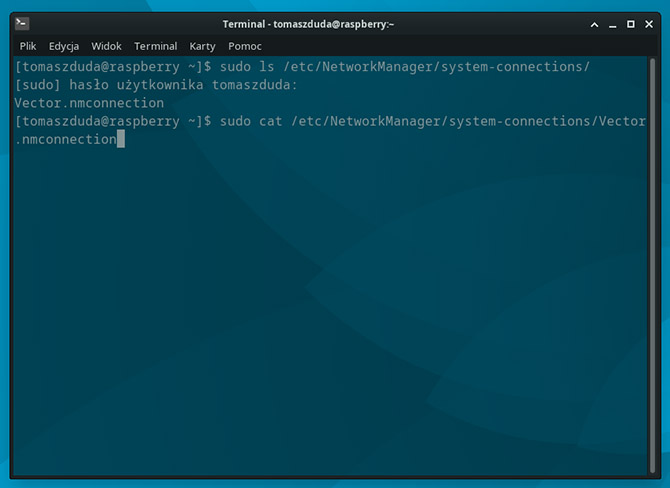Click the text cursor after .nmconnection
670x488 pixels.
pyautogui.click(x=120, y=139)
